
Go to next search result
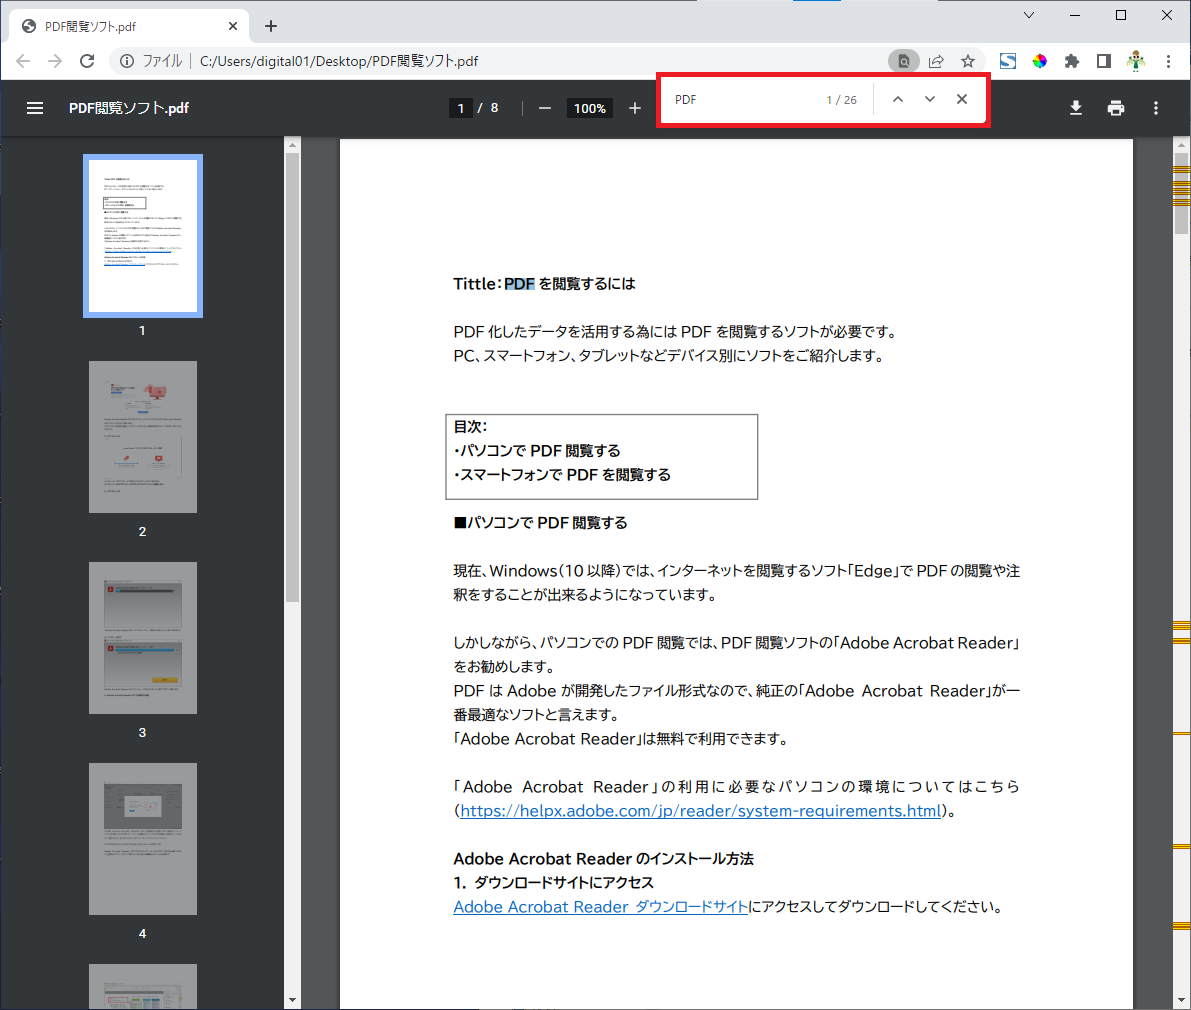pos(930,99)
